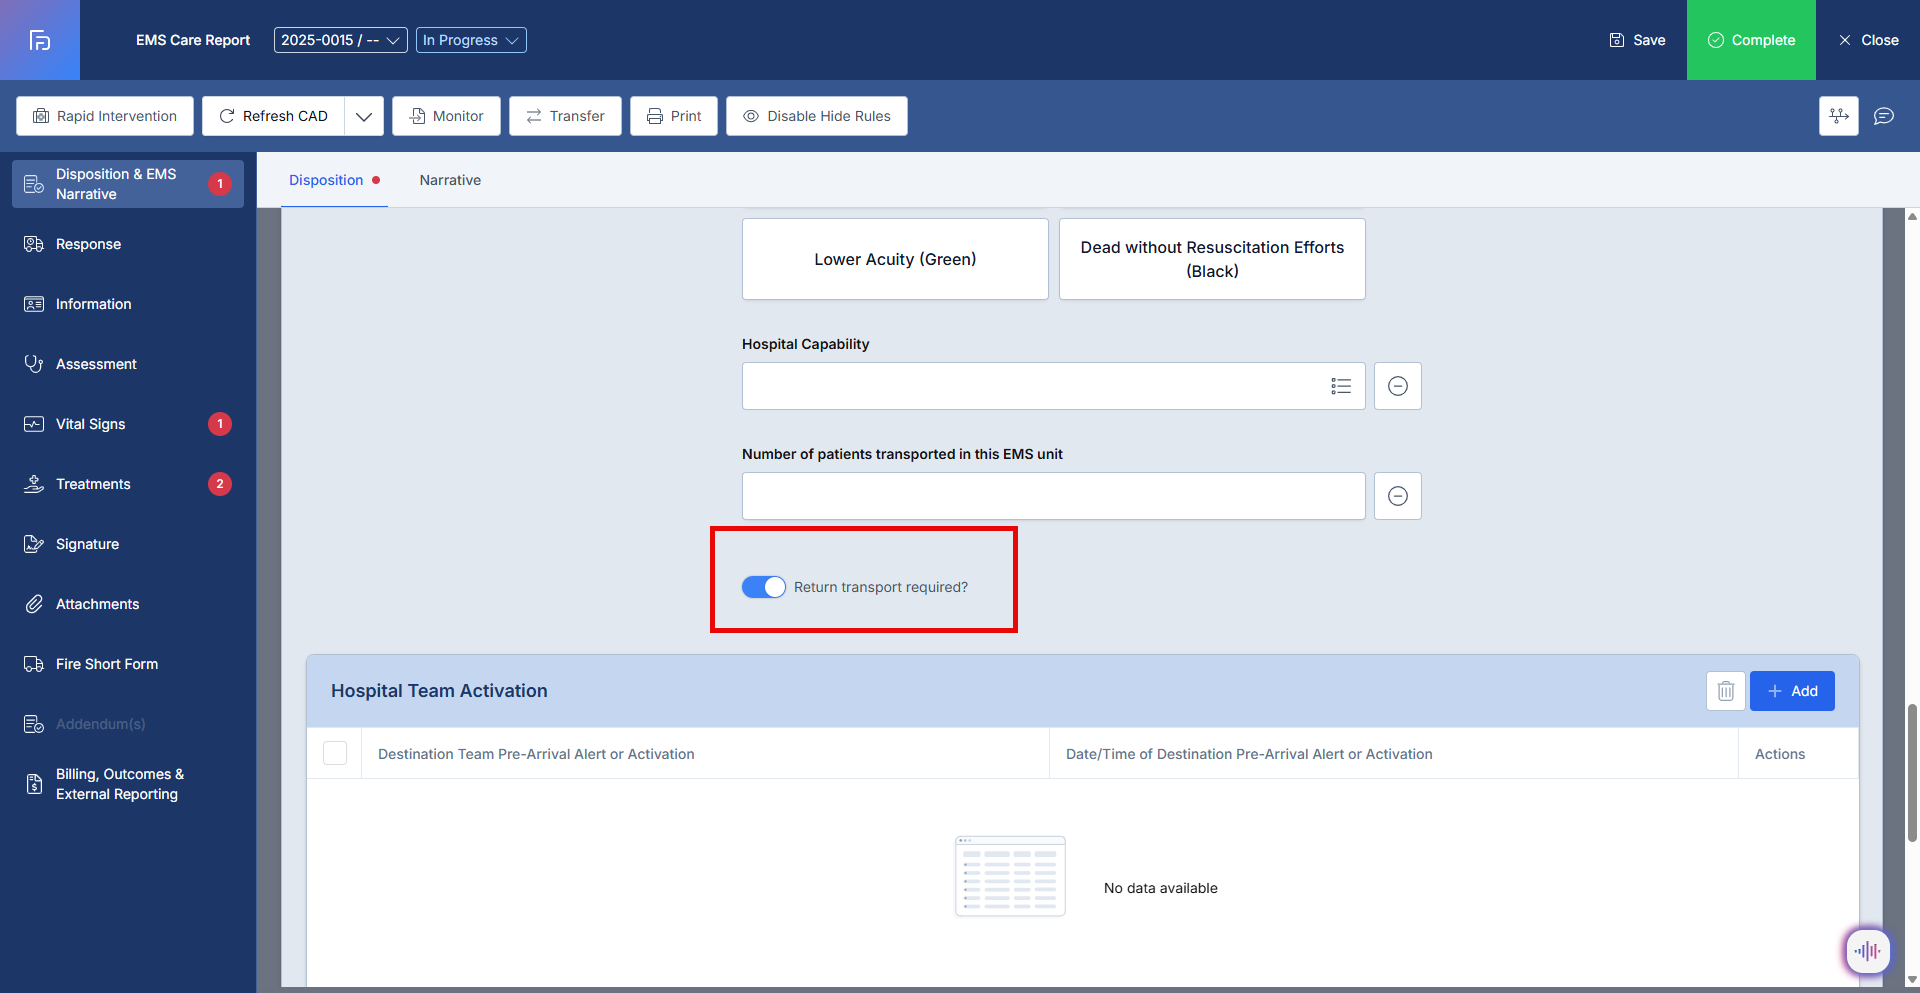Click the scrollbar down arrow
The image size is (1920, 993).
click(x=1912, y=980)
